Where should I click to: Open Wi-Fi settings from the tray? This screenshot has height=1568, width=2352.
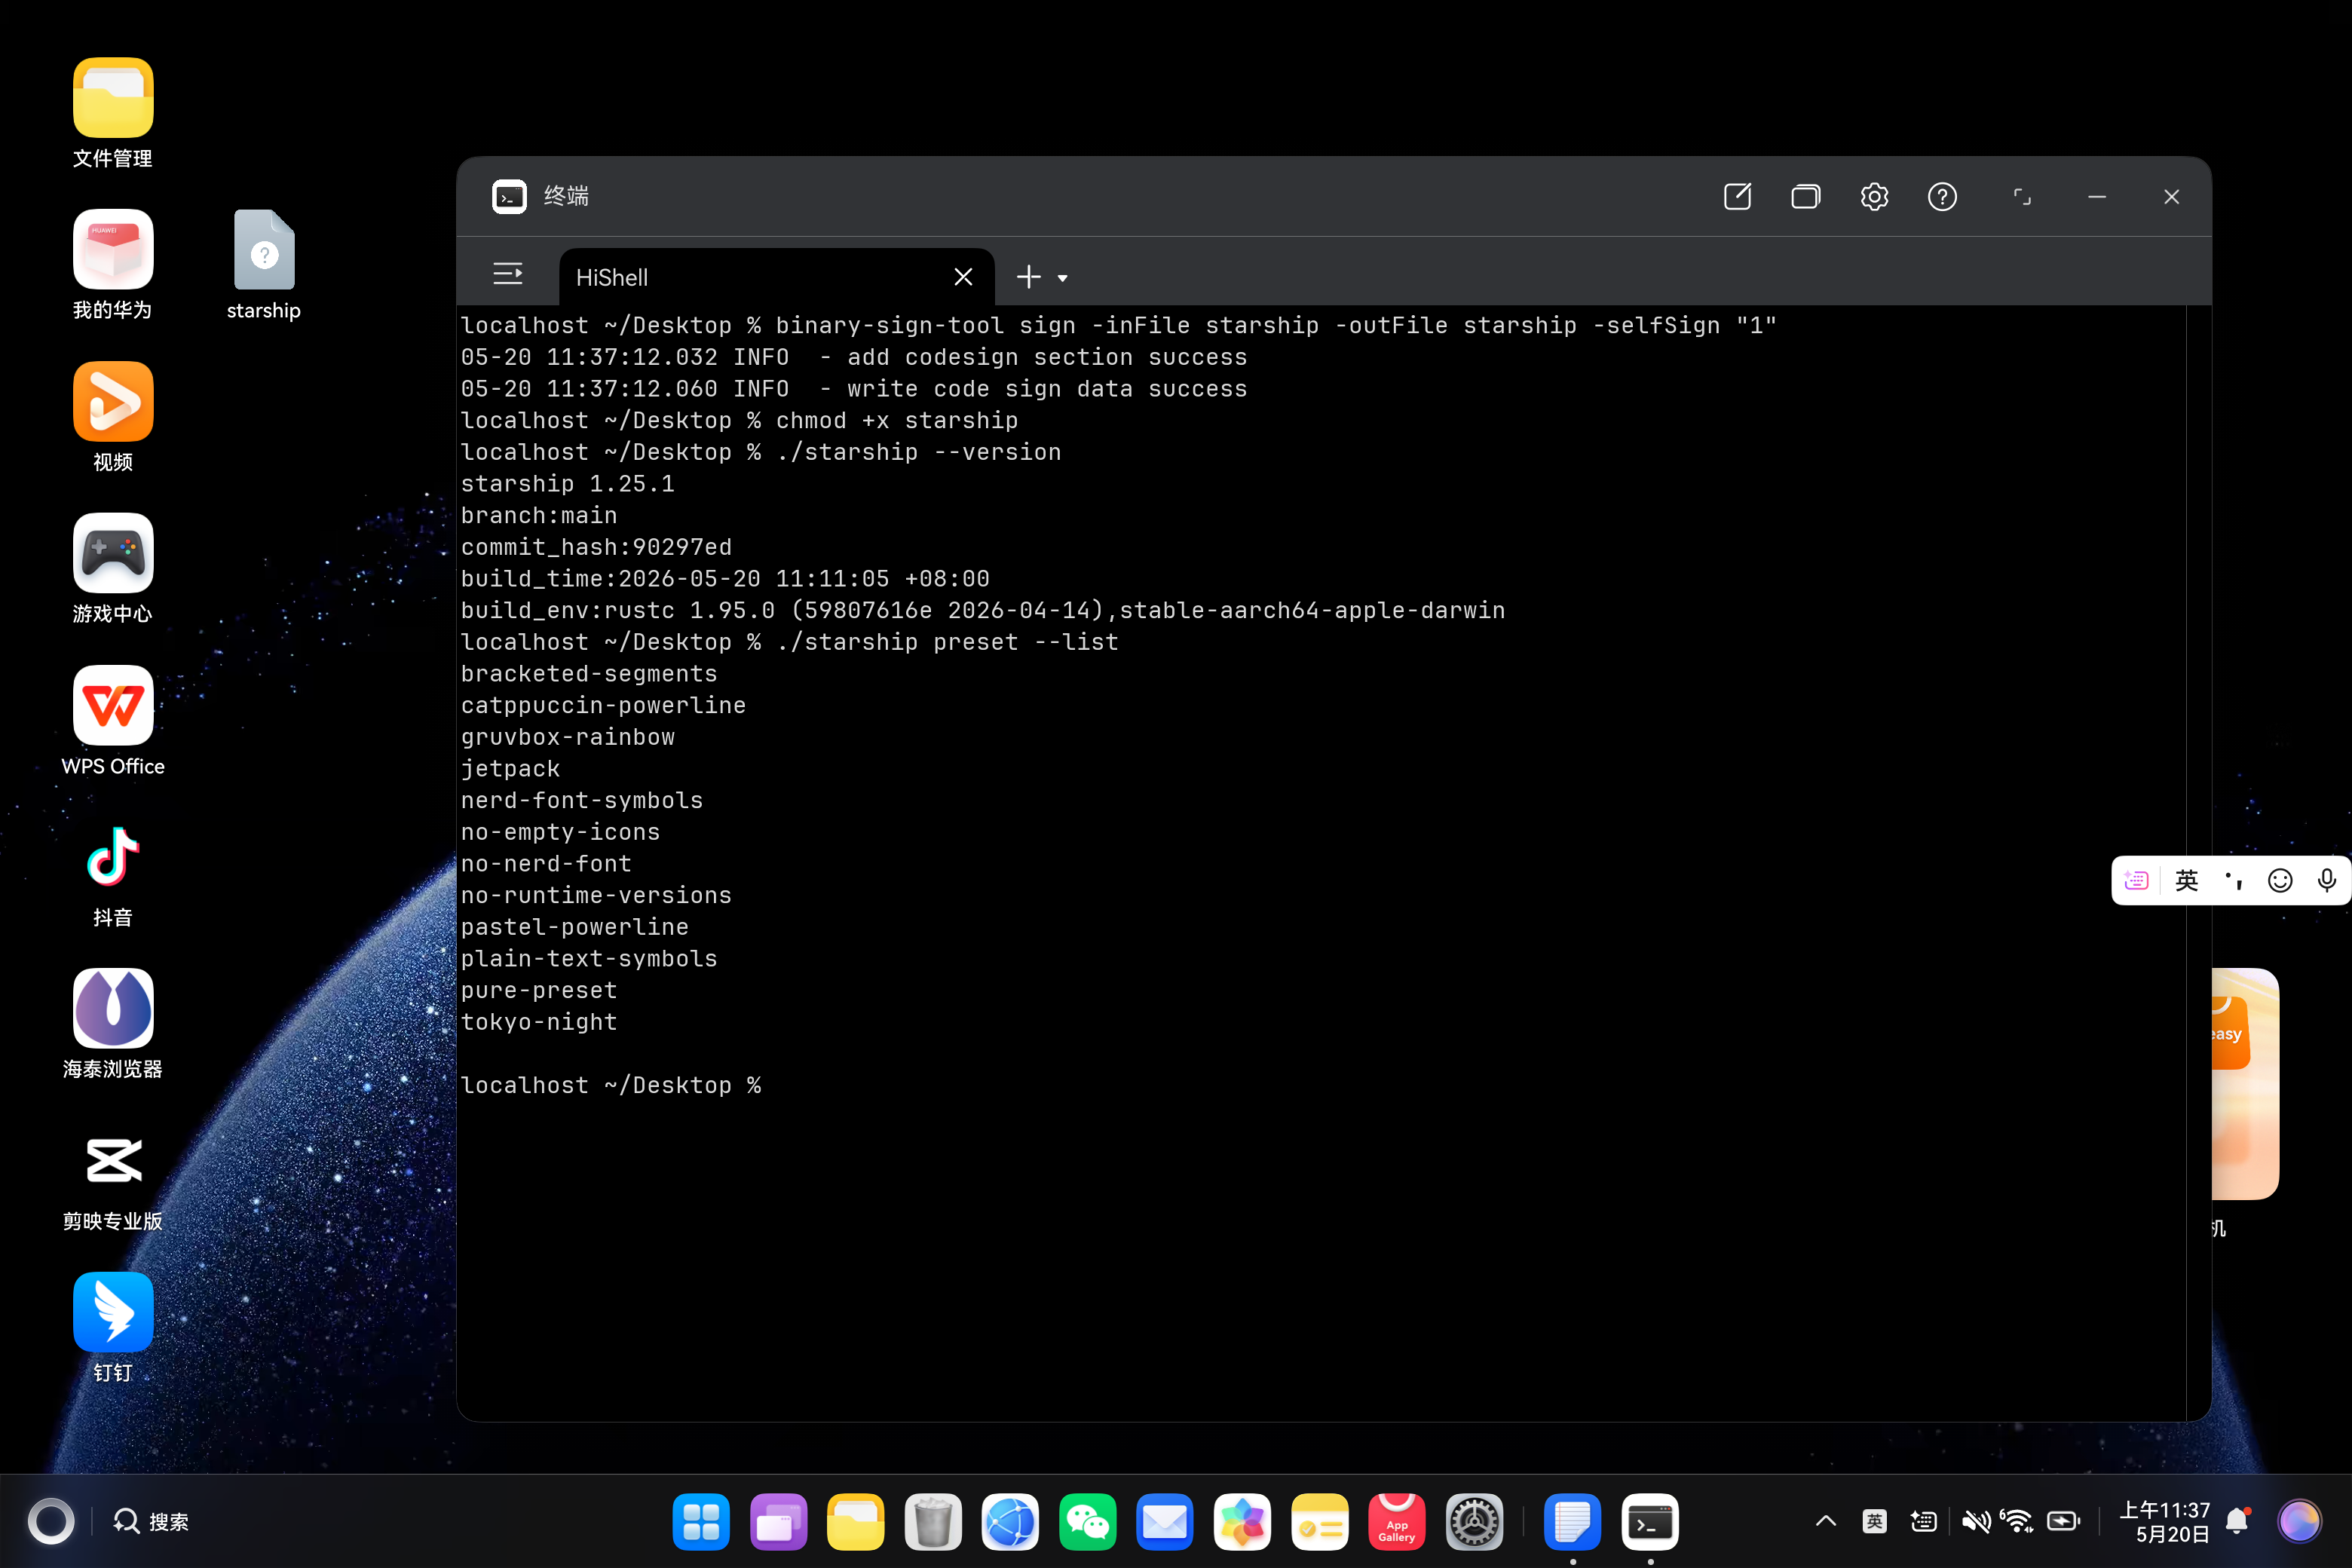click(2017, 1521)
